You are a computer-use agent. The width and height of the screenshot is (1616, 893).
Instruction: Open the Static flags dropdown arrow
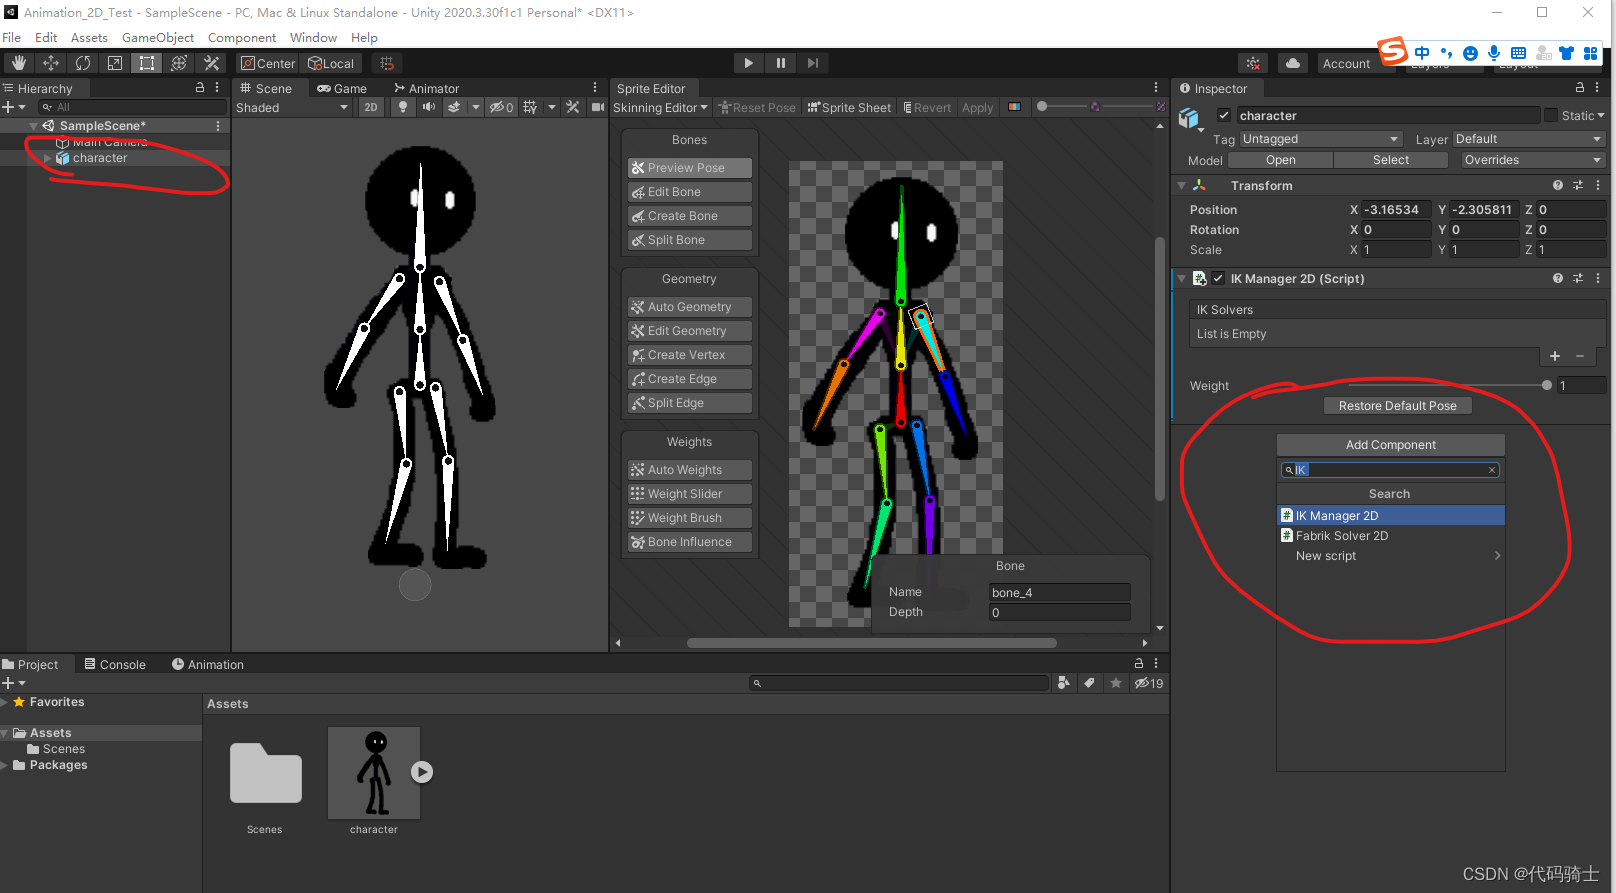pyautogui.click(x=1601, y=115)
